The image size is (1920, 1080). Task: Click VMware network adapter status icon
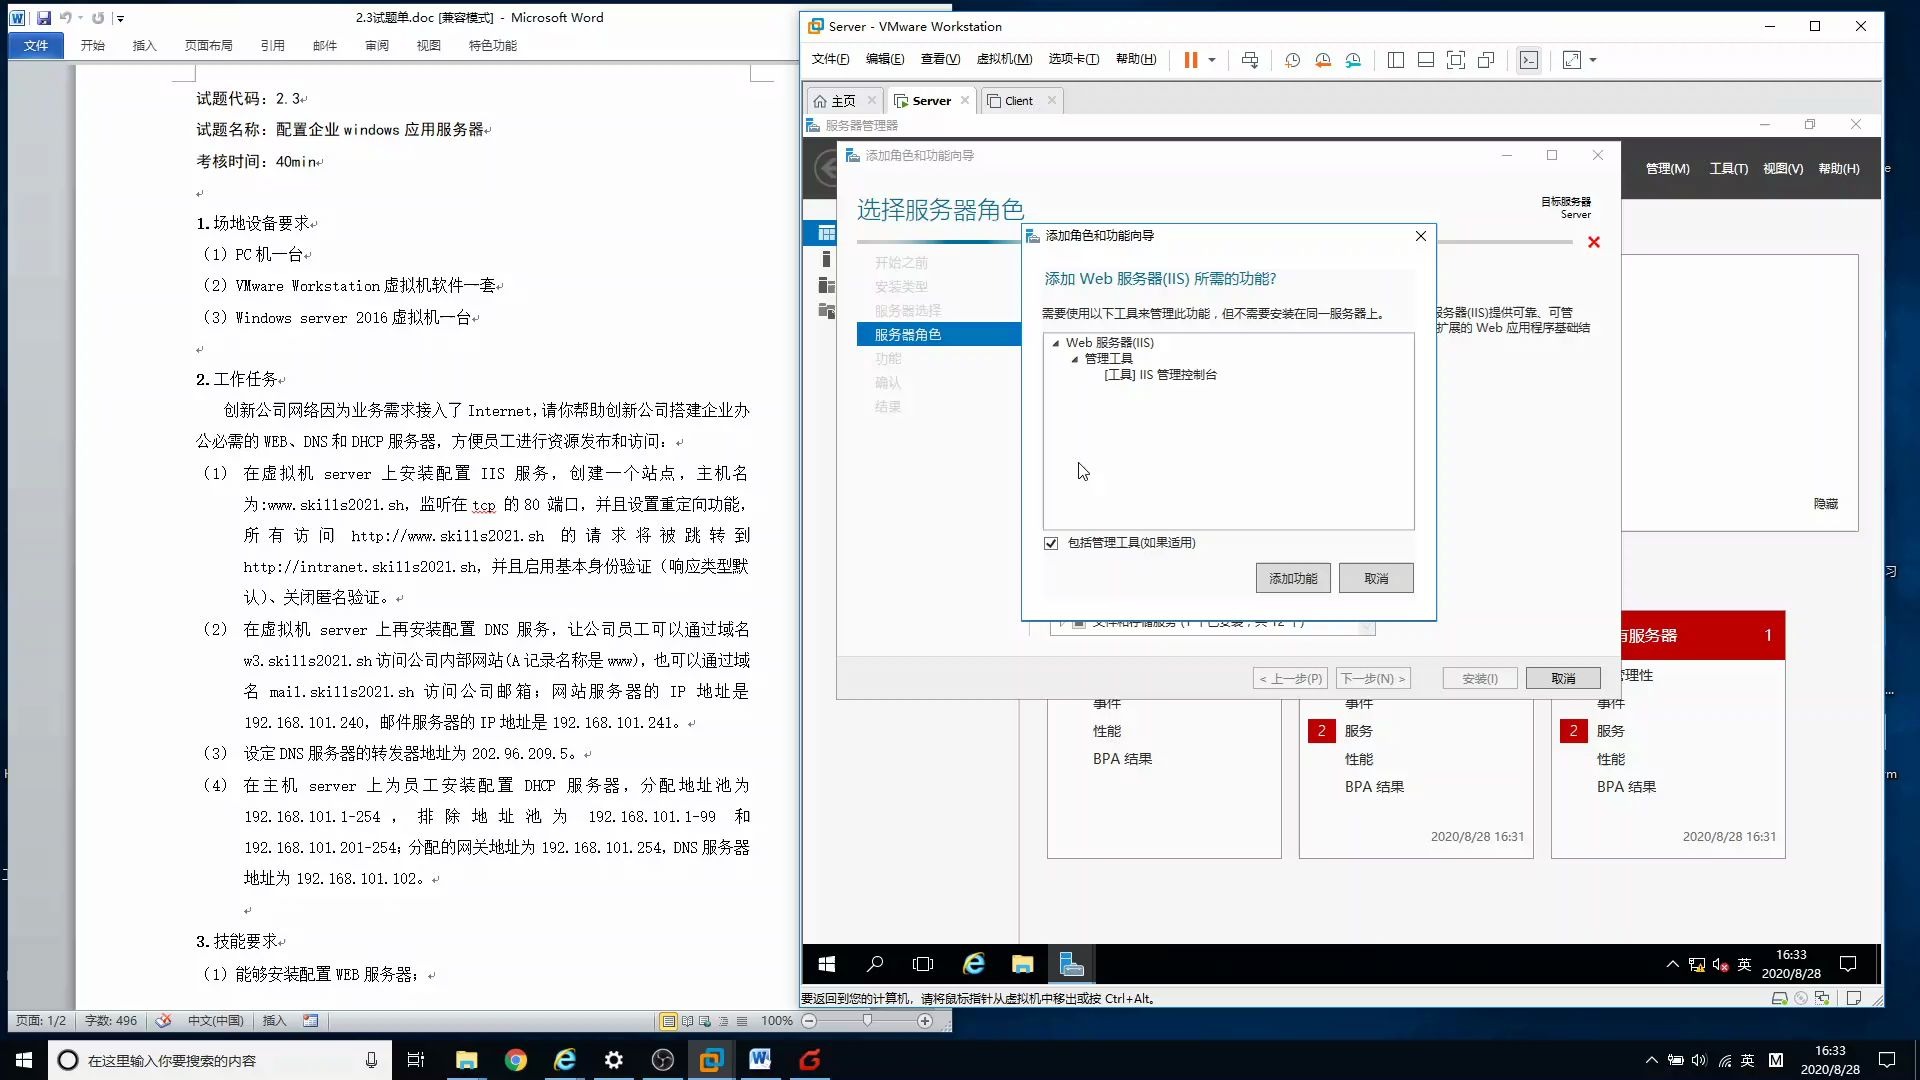coord(1822,998)
